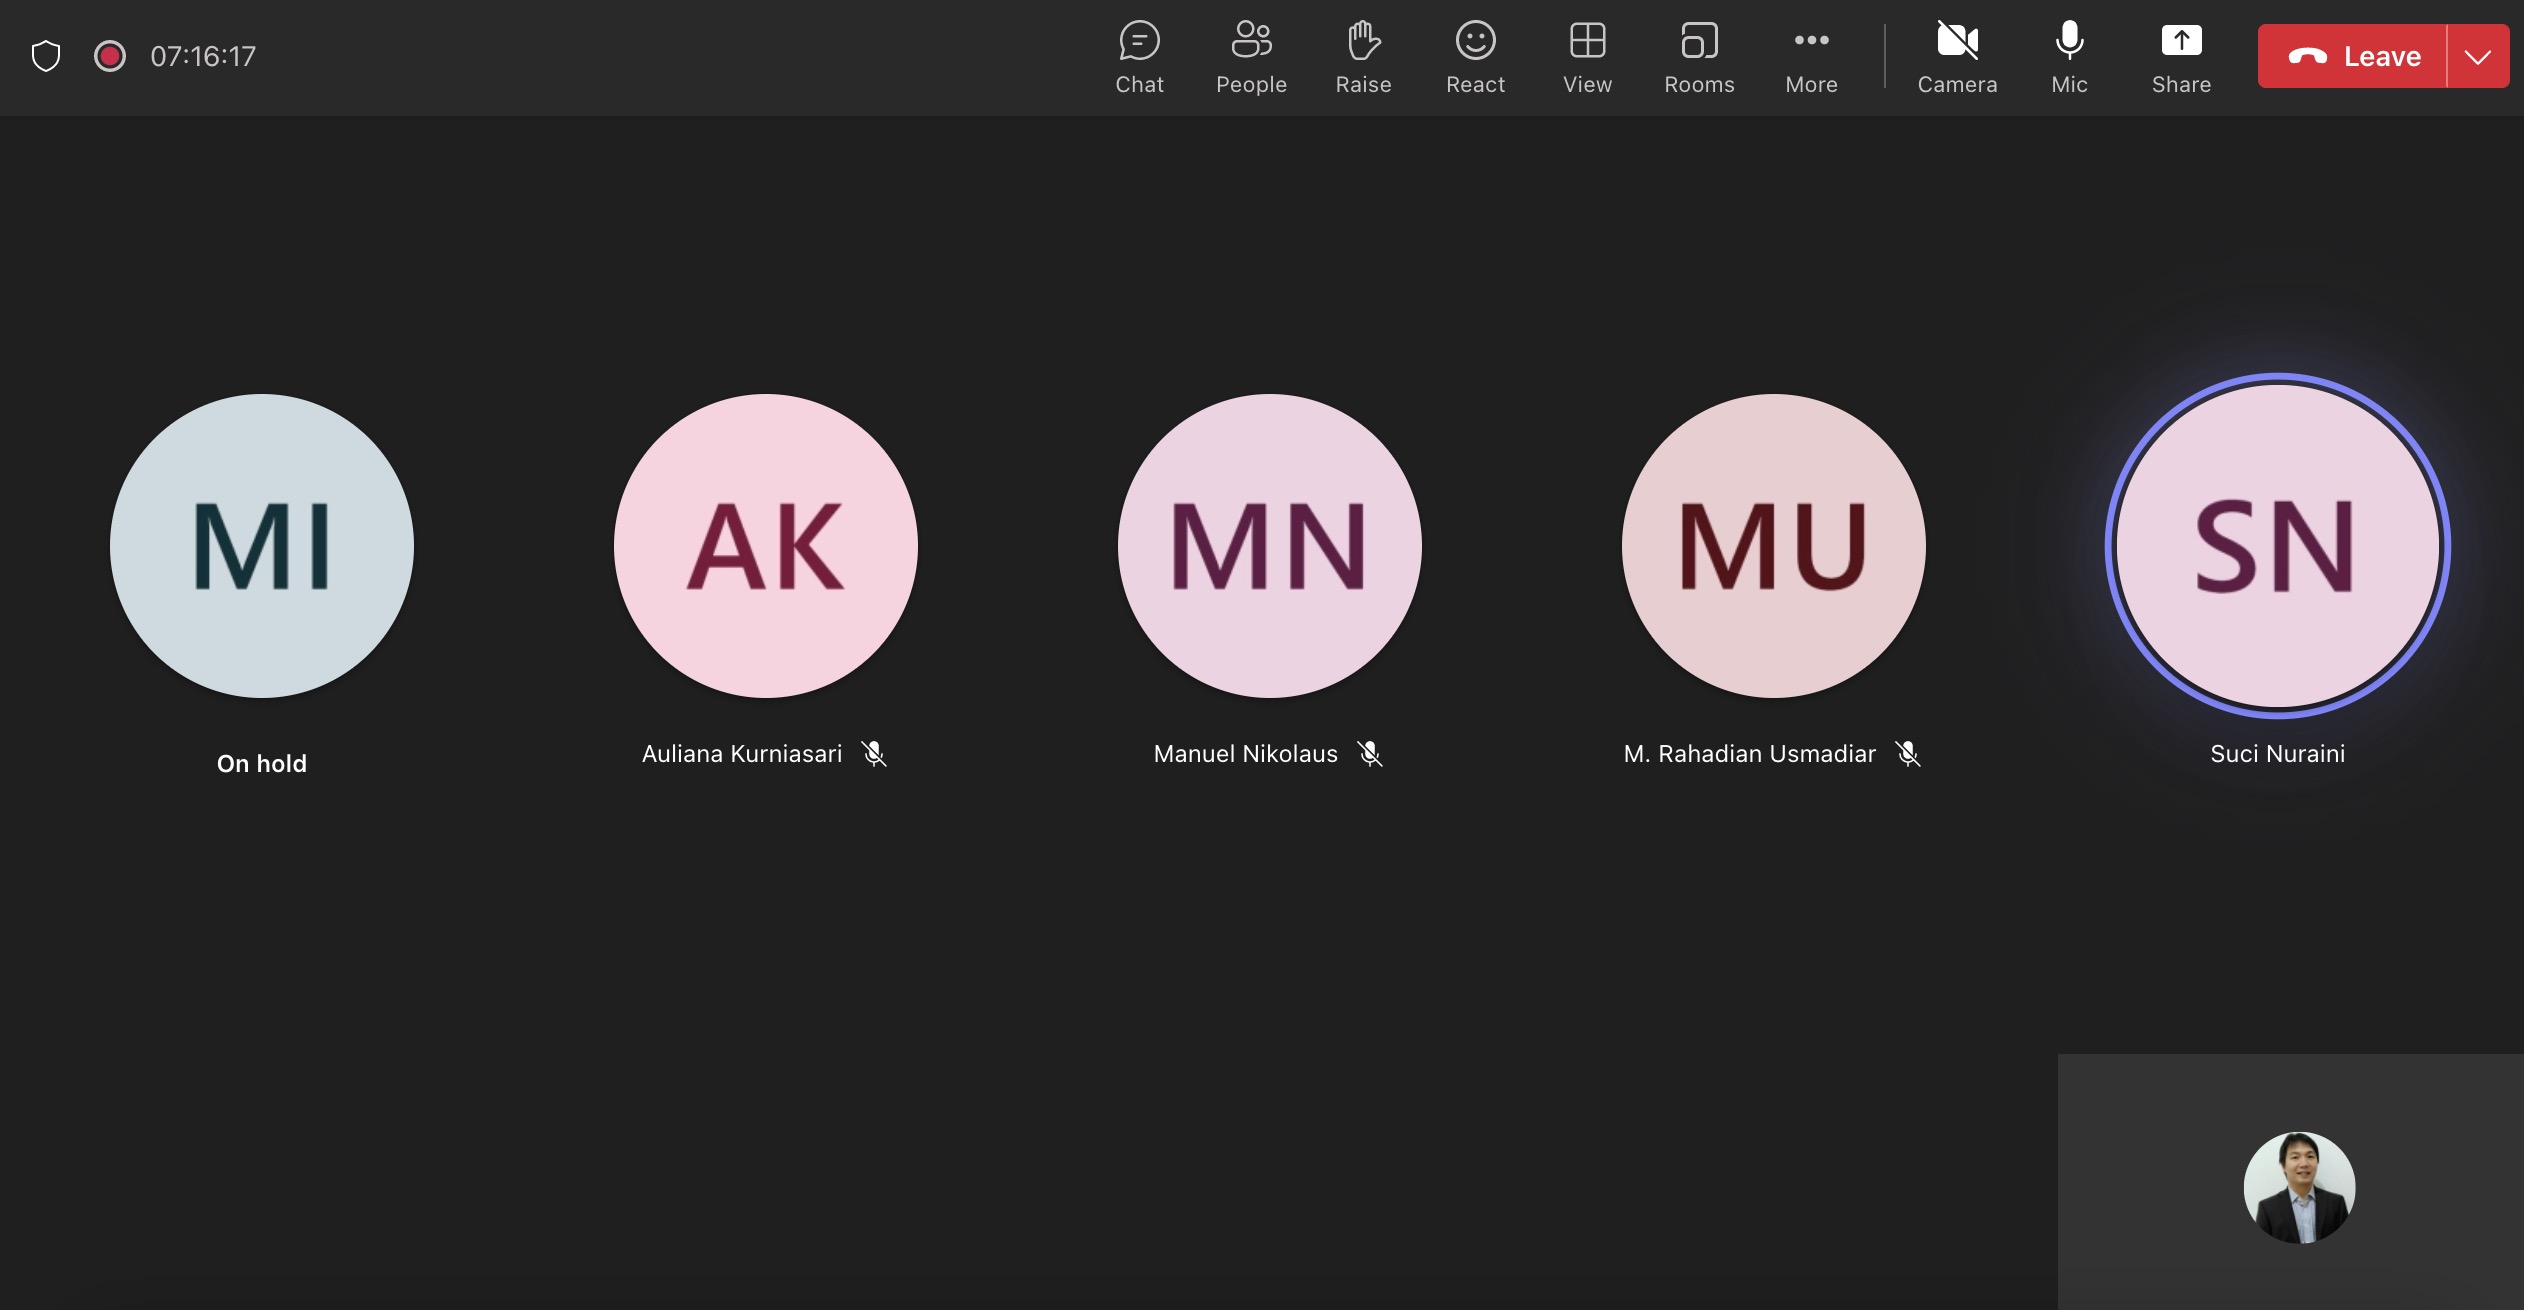Raise your hand in the meeting
This screenshot has width=2524, height=1310.
(x=1363, y=57)
